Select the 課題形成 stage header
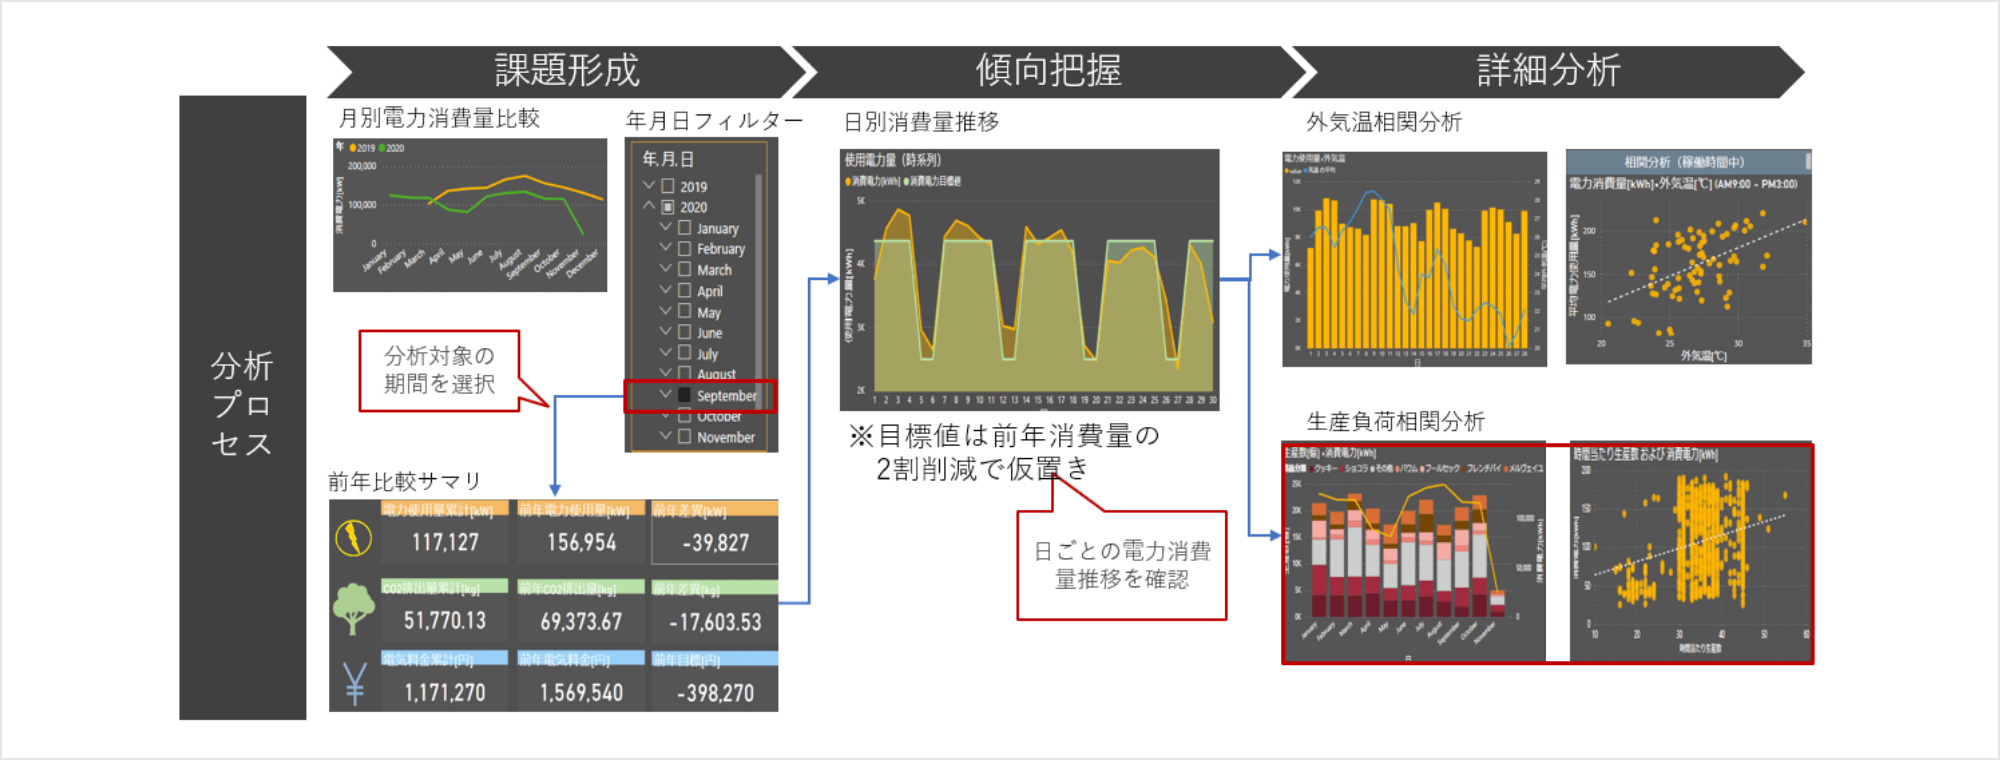2000x760 pixels. pos(567,71)
